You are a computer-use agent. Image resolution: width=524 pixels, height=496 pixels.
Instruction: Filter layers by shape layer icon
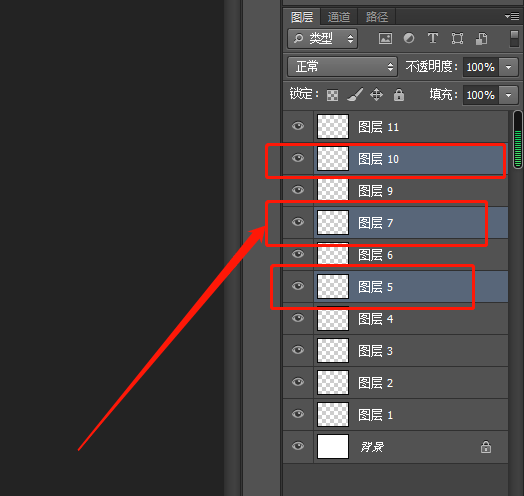pyautogui.click(x=457, y=38)
